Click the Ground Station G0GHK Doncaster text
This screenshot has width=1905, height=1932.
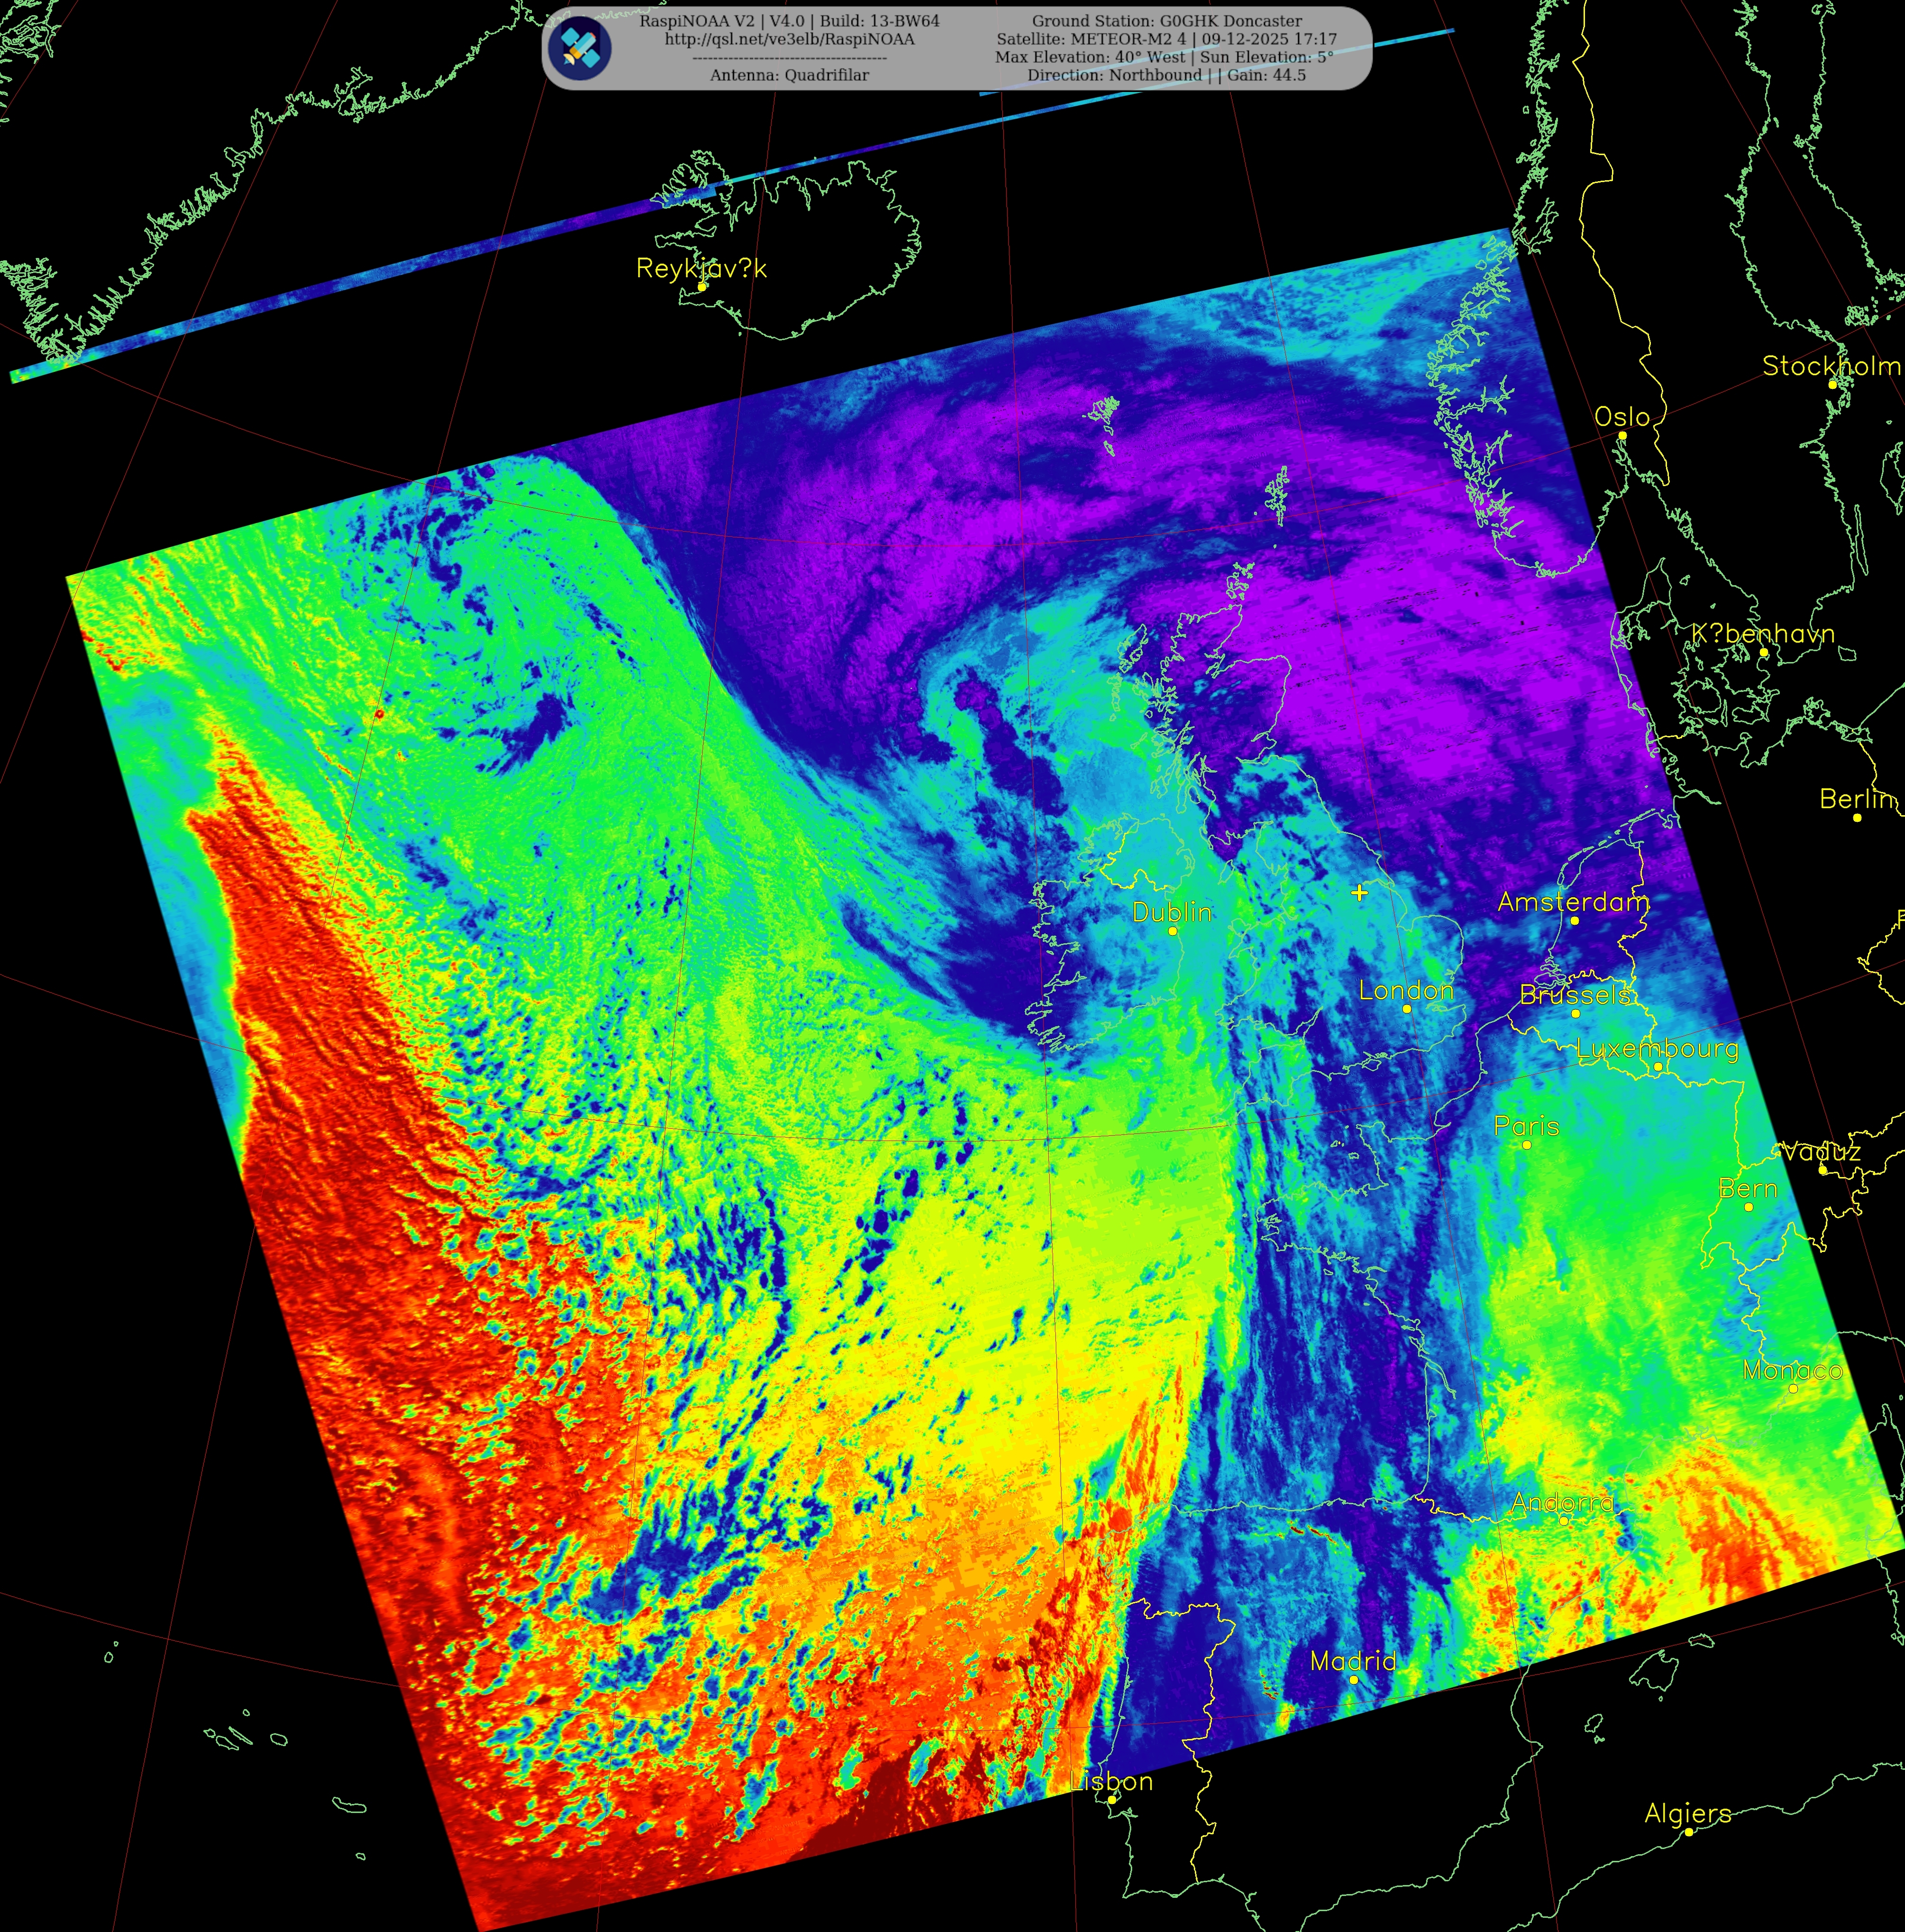click(1166, 21)
